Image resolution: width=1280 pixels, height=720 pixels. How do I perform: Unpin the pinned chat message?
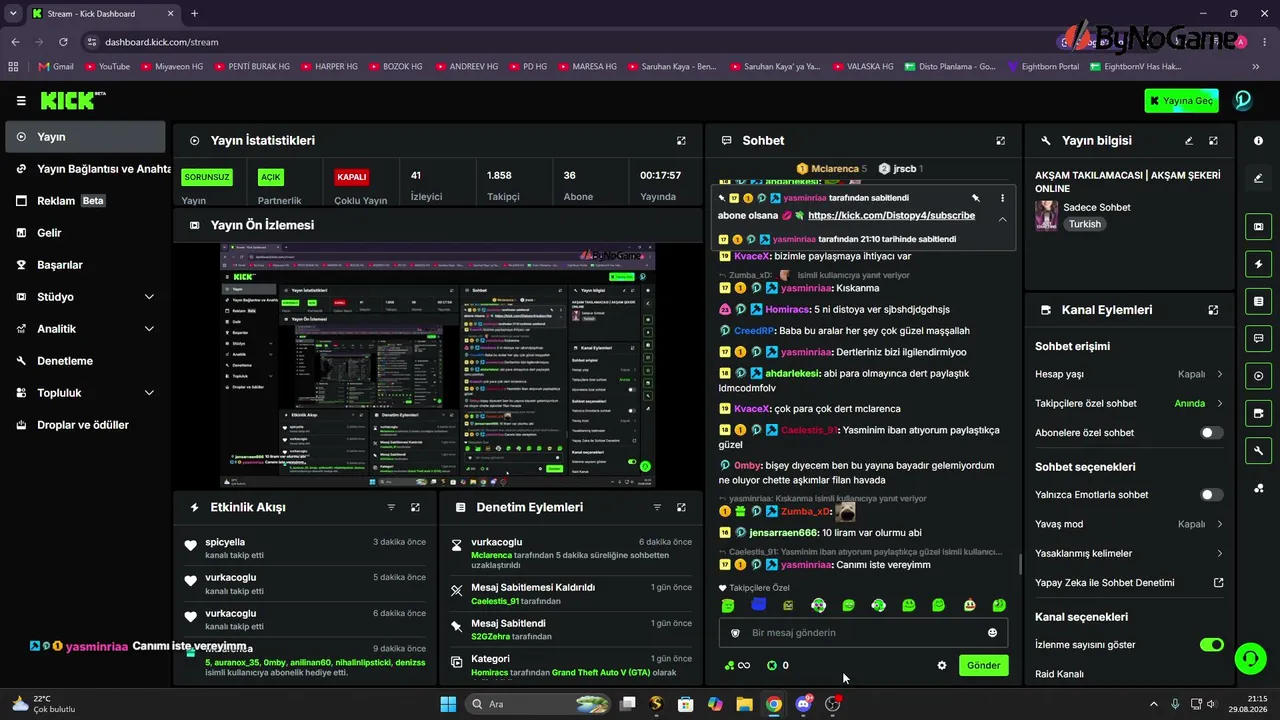pos(976,198)
